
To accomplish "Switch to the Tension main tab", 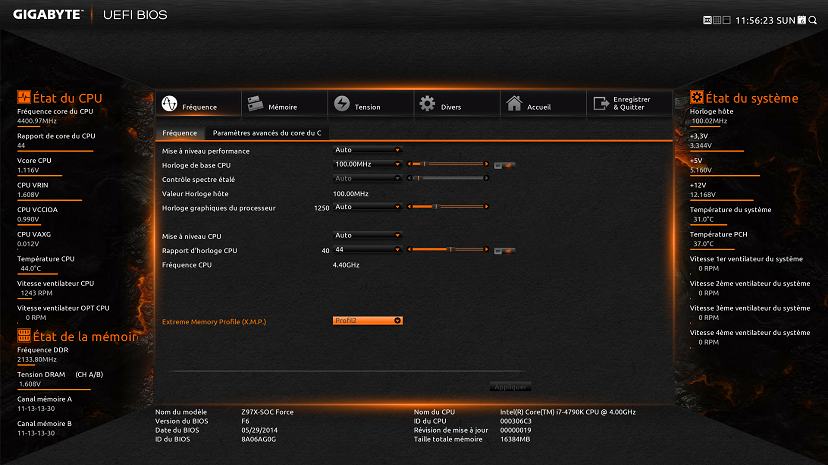I will coord(370,103).
